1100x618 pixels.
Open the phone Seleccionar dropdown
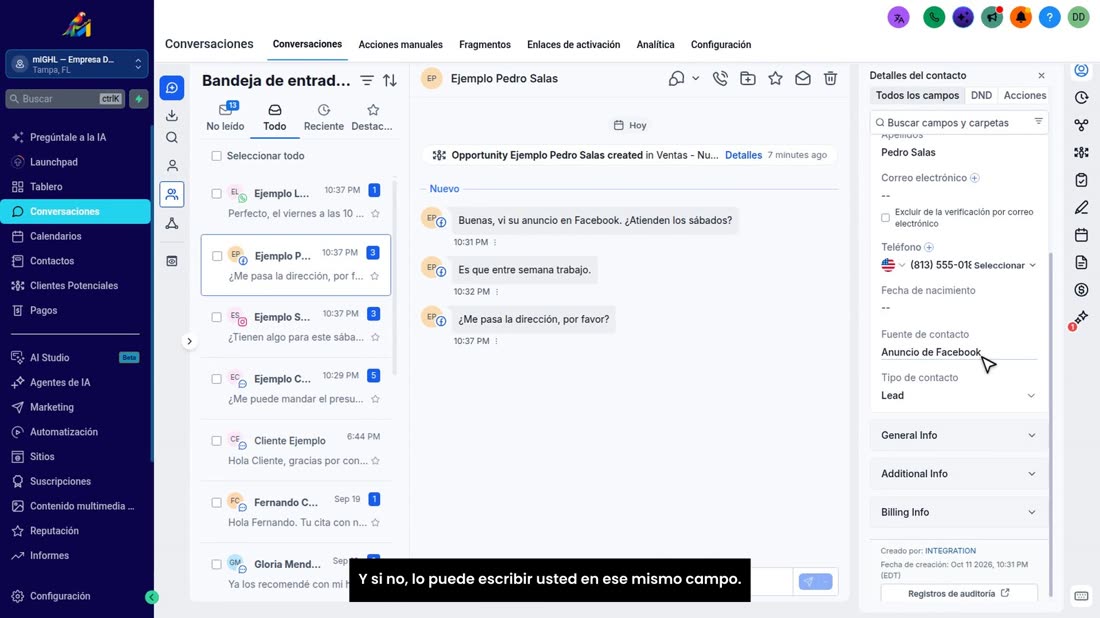coord(1005,265)
